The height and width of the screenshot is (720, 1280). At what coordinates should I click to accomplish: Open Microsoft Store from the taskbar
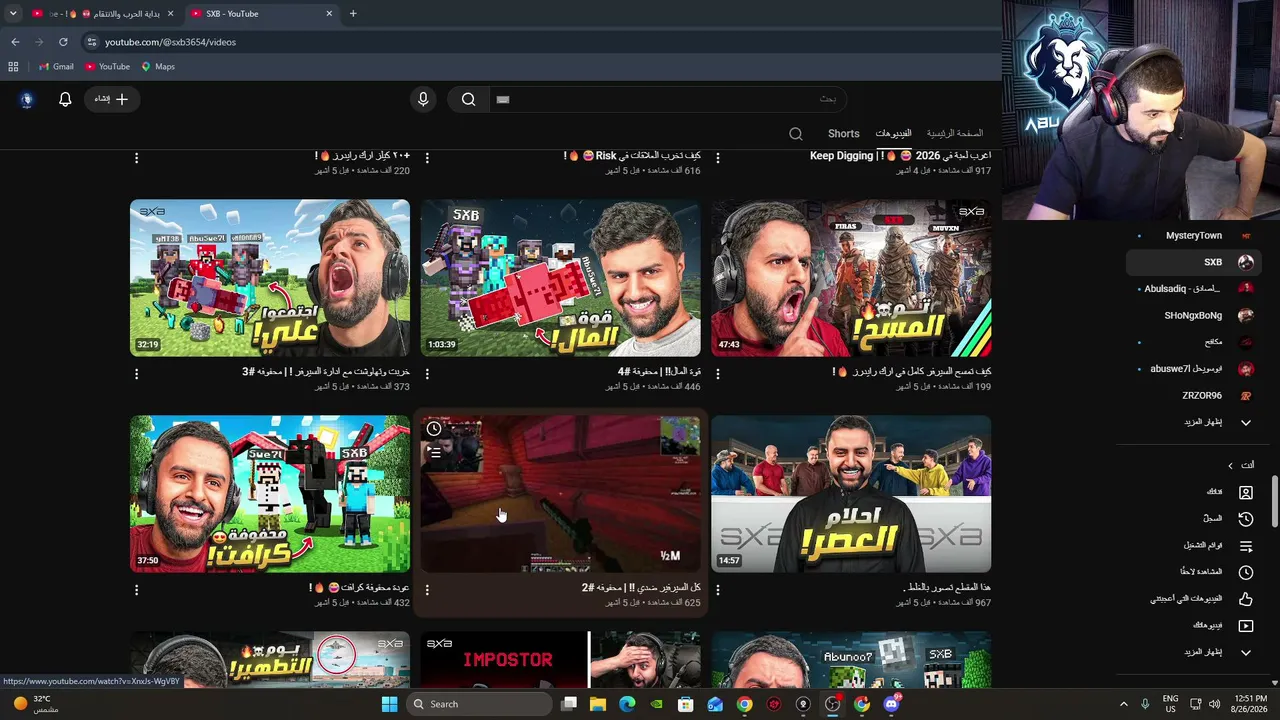pos(686,704)
